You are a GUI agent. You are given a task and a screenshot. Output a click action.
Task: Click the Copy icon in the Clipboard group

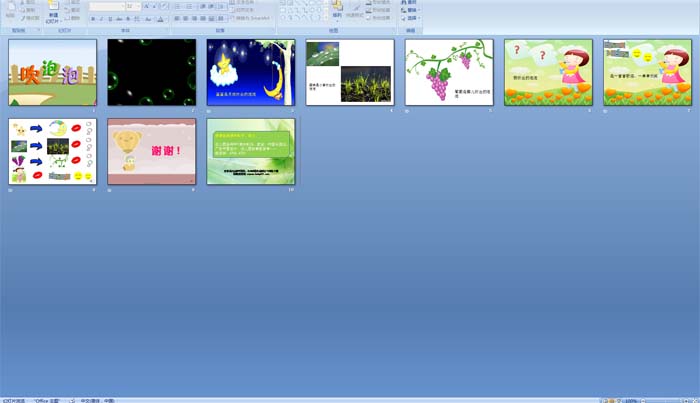pyautogui.click(x=22, y=10)
